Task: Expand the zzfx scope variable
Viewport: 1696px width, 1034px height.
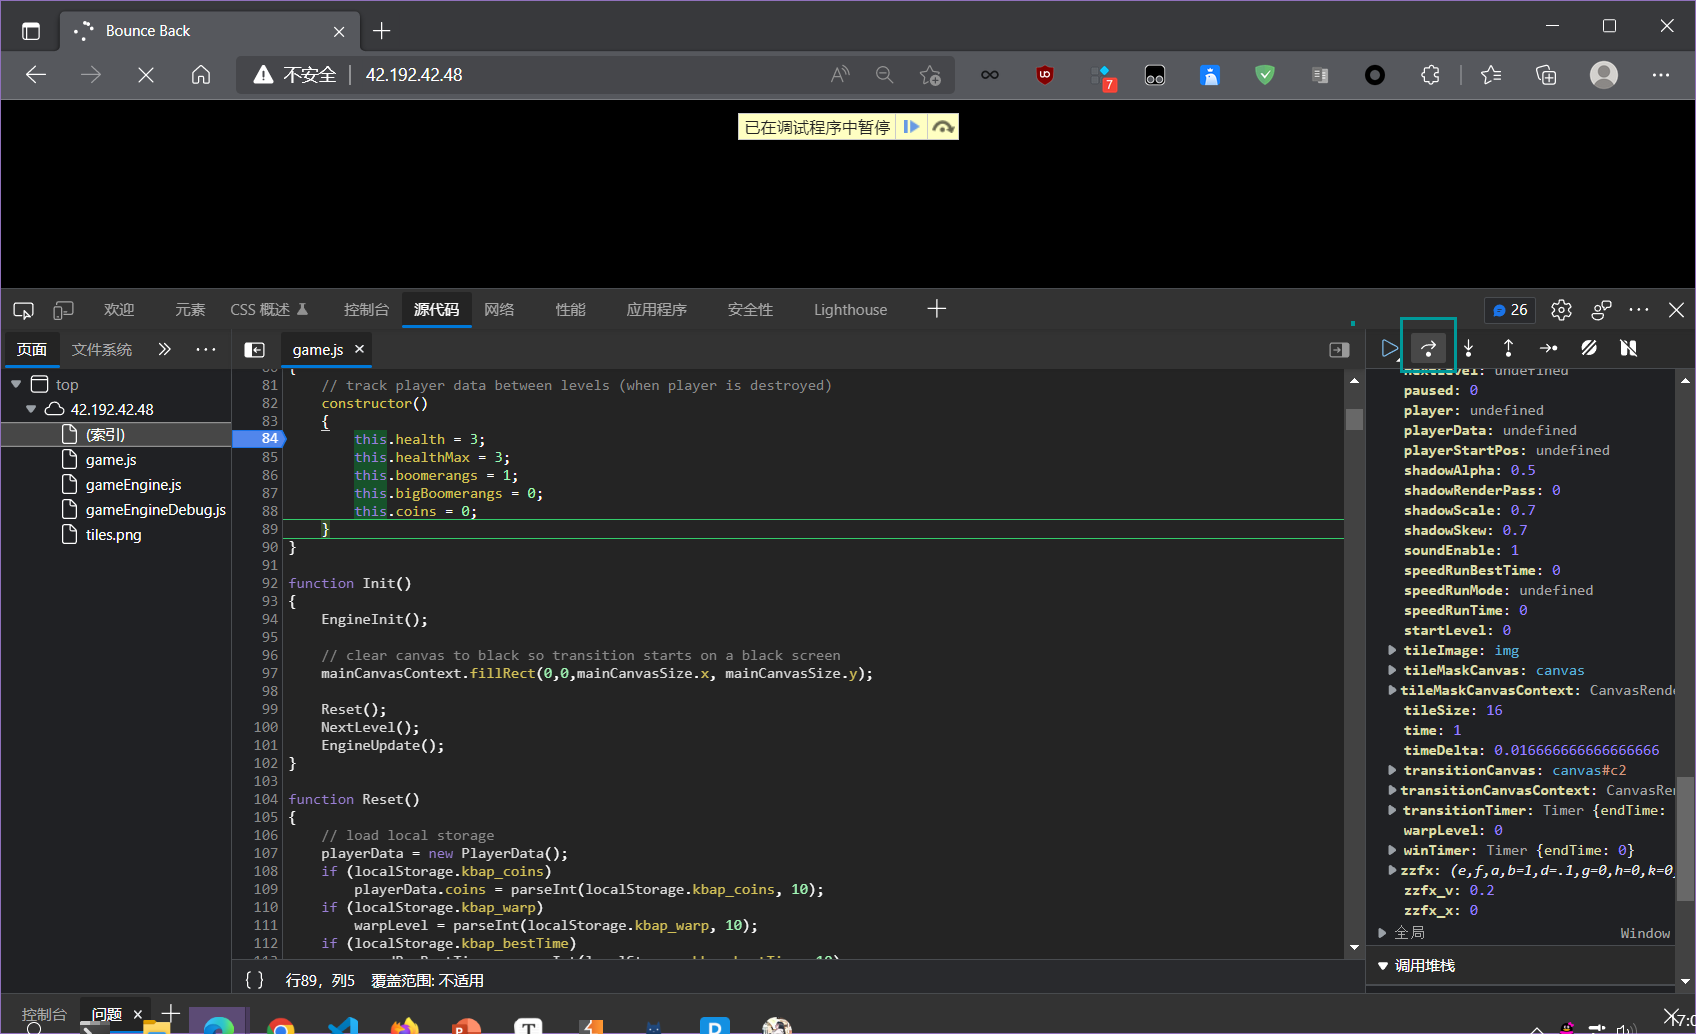Action: [x=1392, y=870]
